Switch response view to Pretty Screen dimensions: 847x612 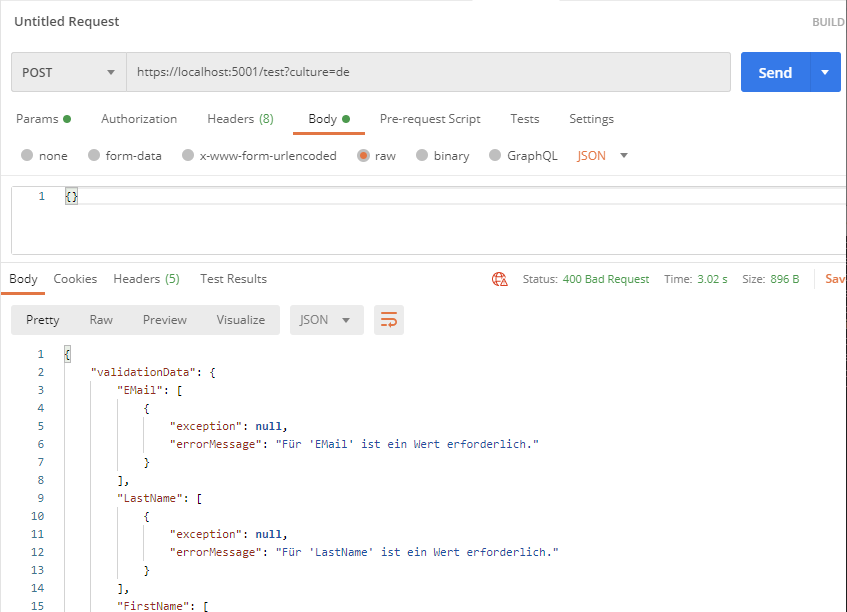tap(43, 320)
